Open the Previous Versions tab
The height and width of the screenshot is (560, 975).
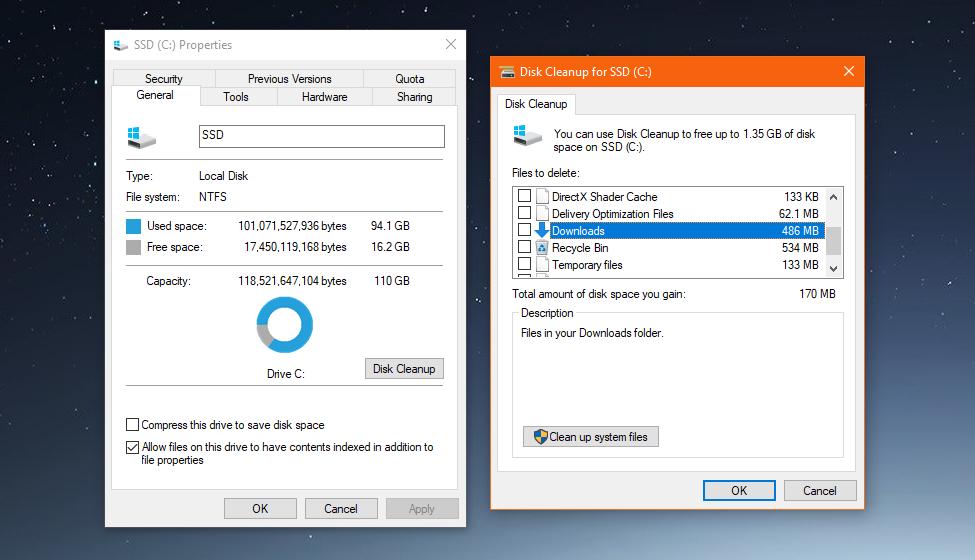point(290,79)
